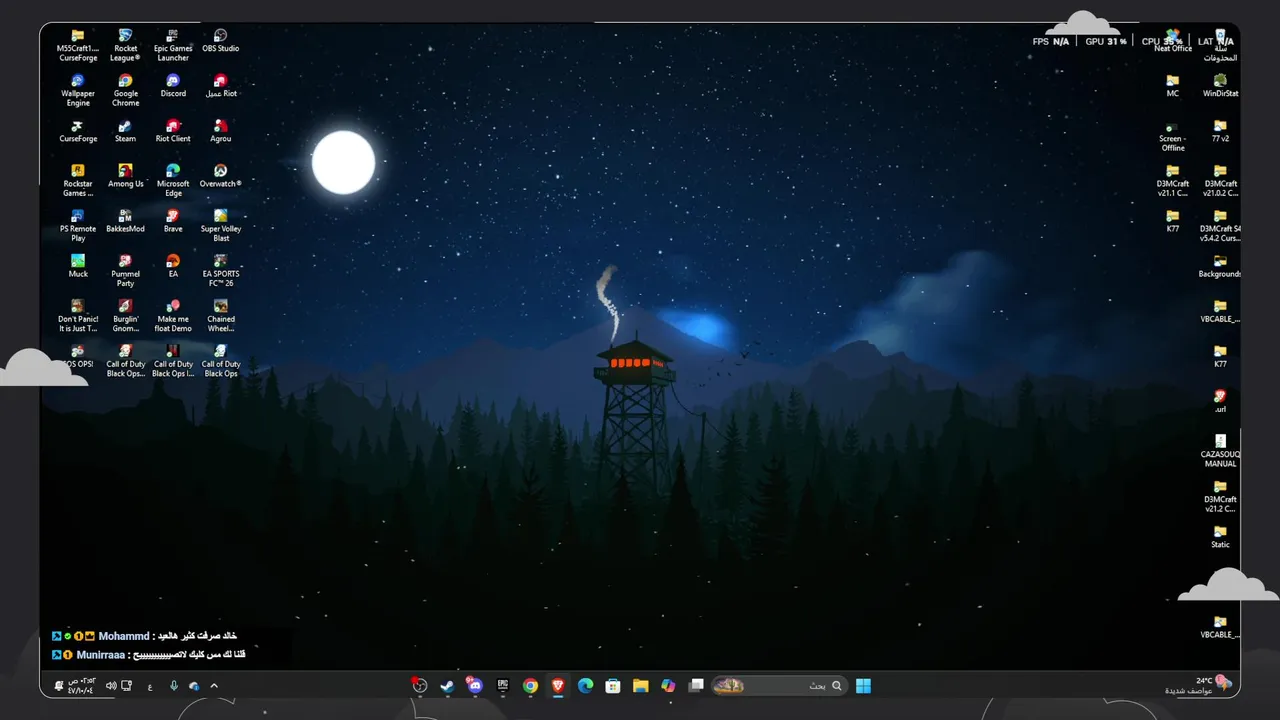Expand hidden system tray icons chevron
This screenshot has width=1280, height=720.
213,686
